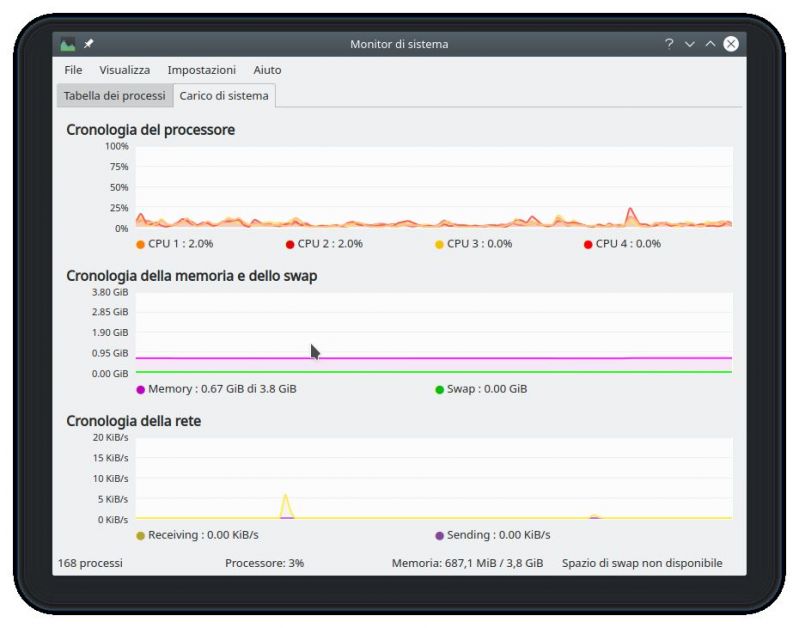799x628 pixels.
Task: Click the Swap green legend dot
Action: tap(439, 390)
